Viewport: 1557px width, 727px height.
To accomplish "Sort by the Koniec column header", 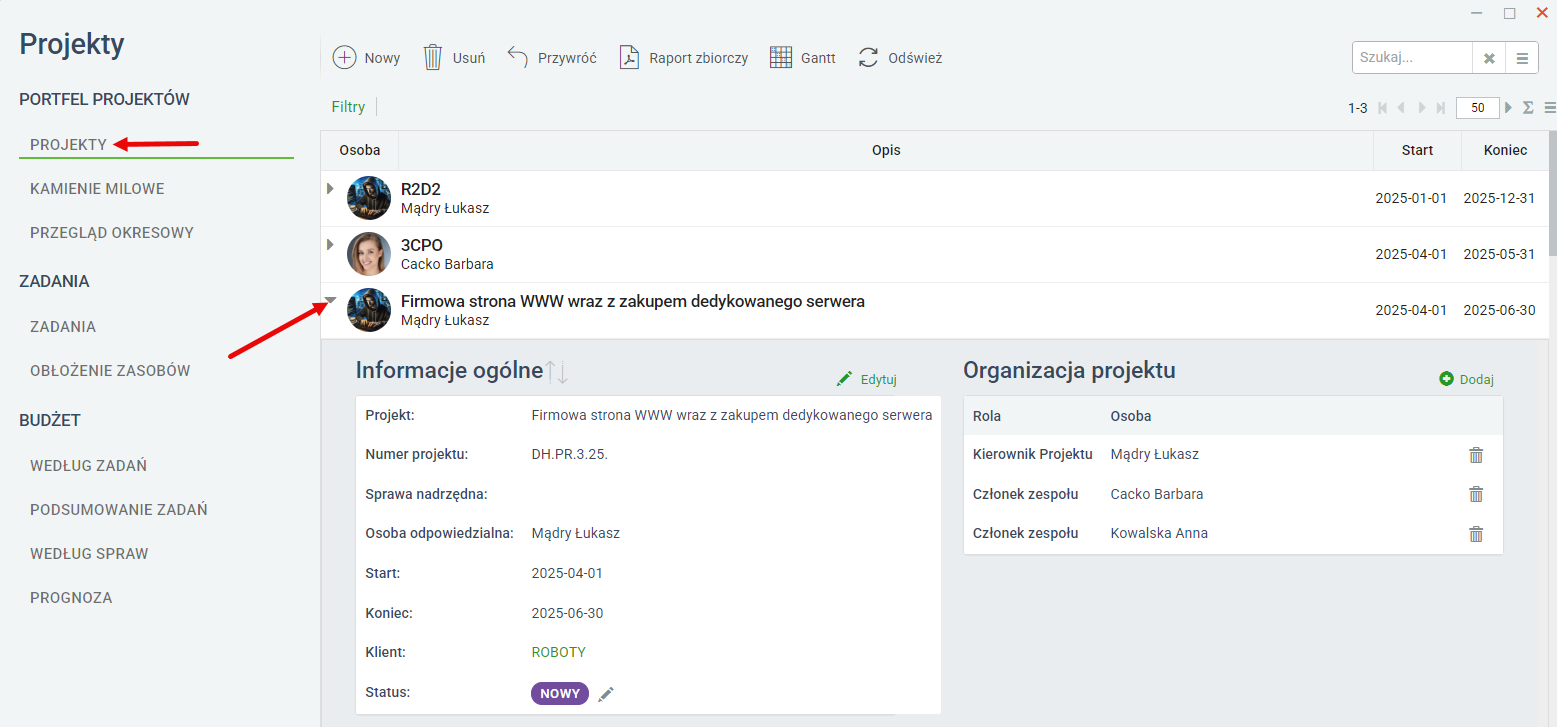I will pos(1505,150).
